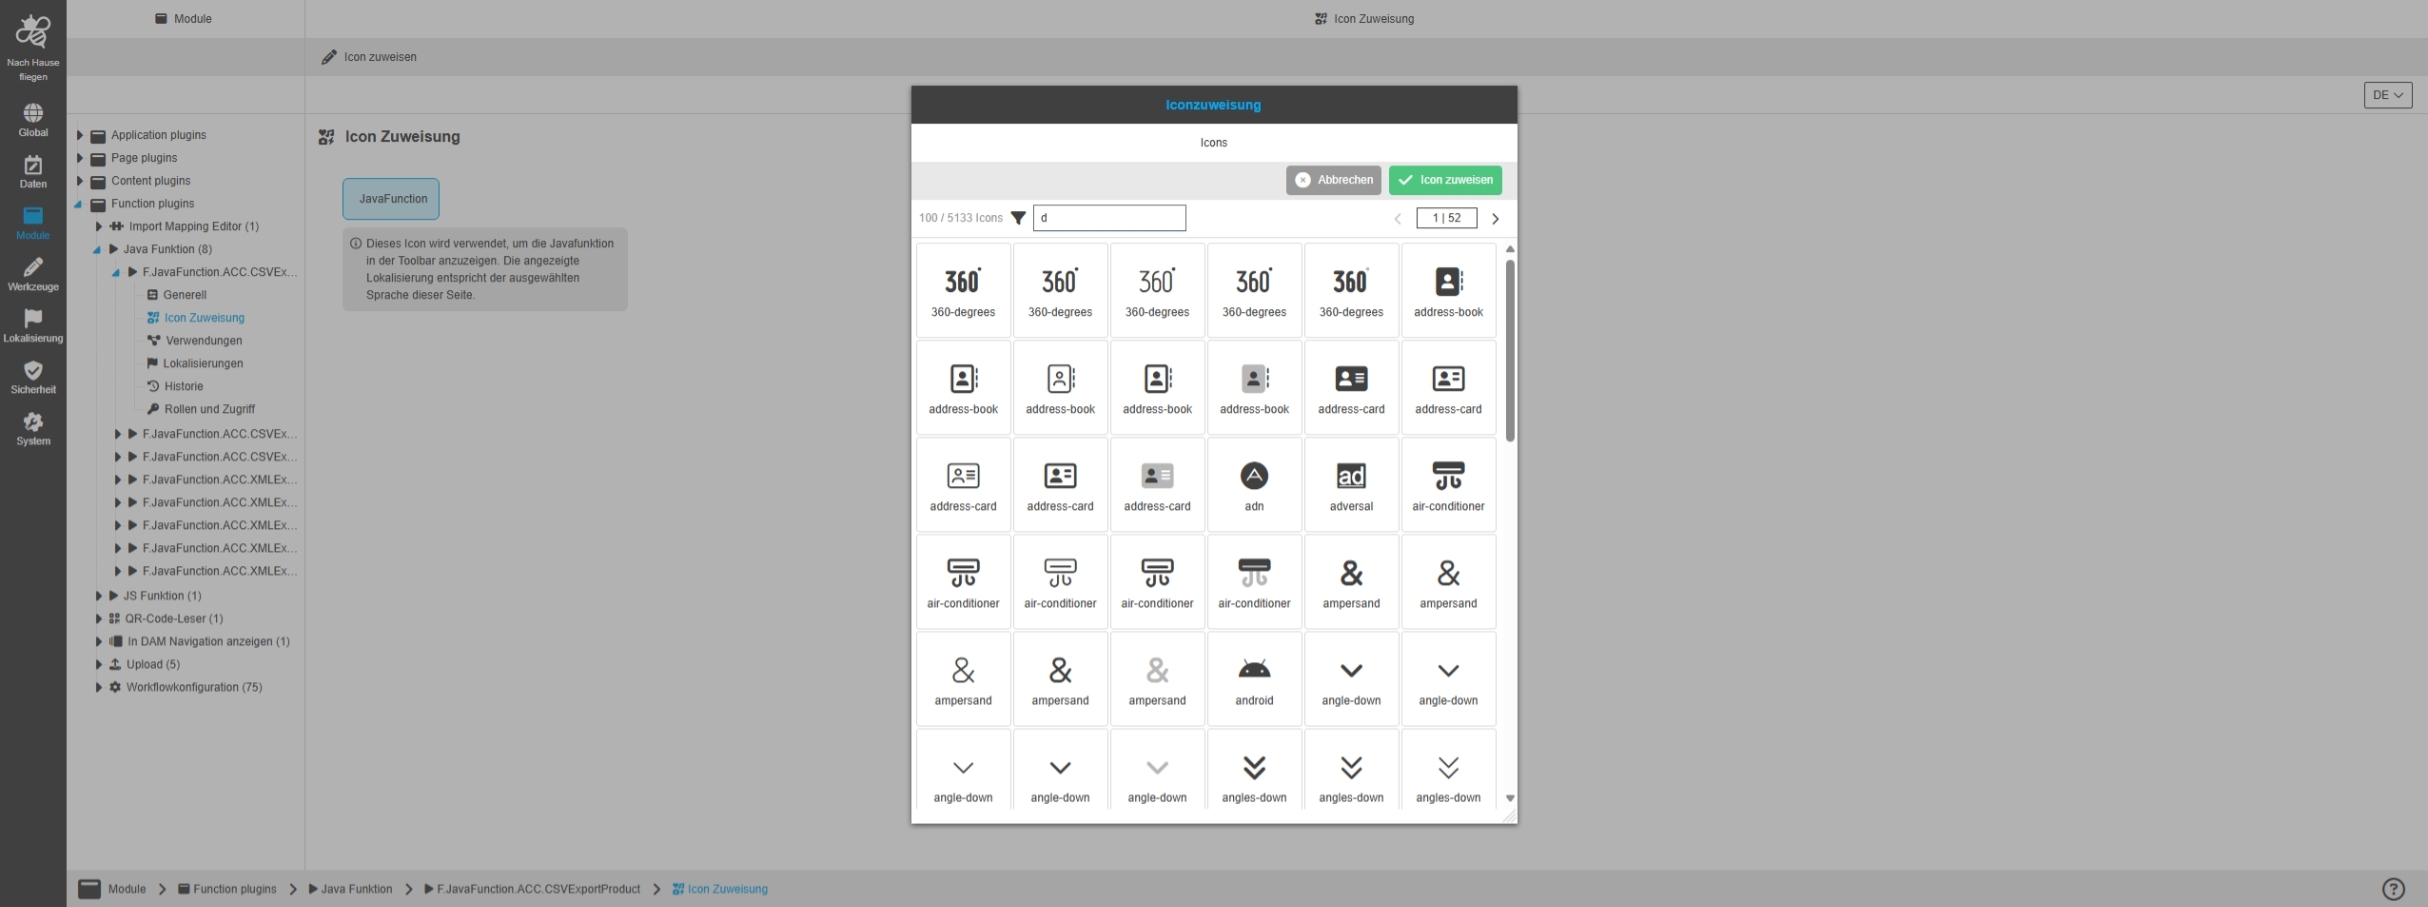The image size is (2428, 907).
Task: Expand the Page plugins node
Action: [80, 158]
